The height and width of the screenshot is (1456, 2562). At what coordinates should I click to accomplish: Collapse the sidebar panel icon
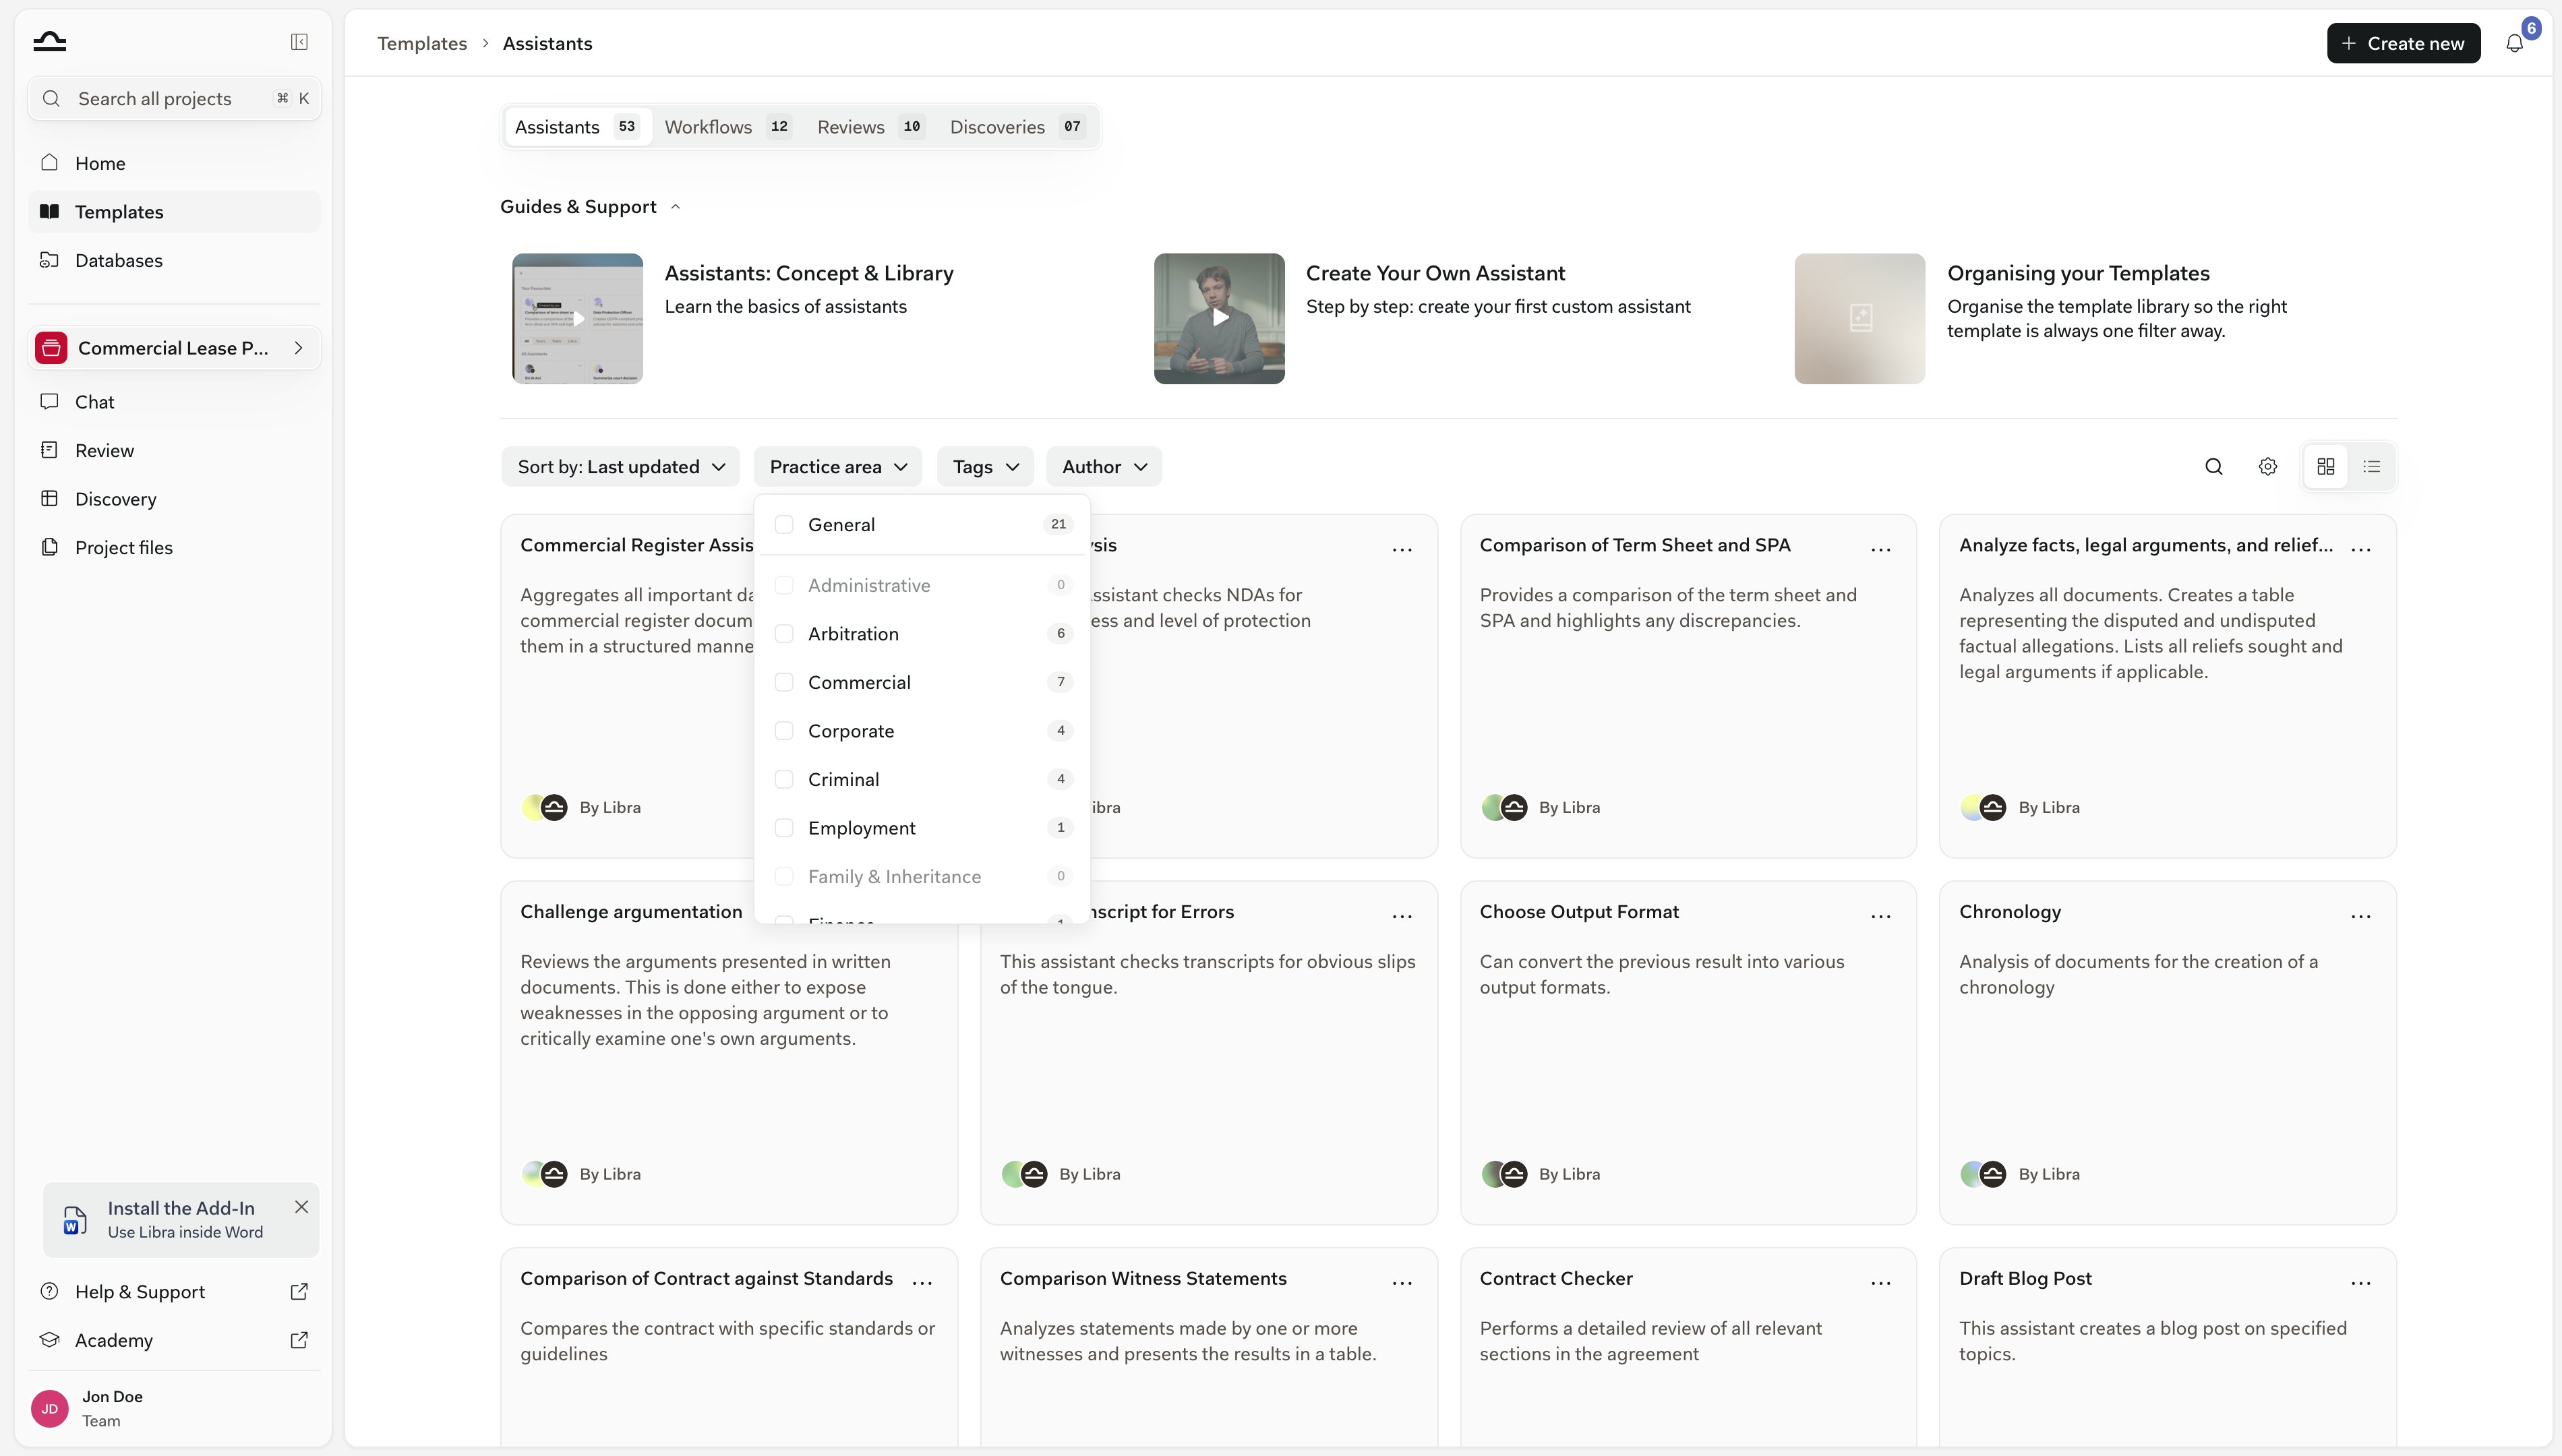pos(299,42)
